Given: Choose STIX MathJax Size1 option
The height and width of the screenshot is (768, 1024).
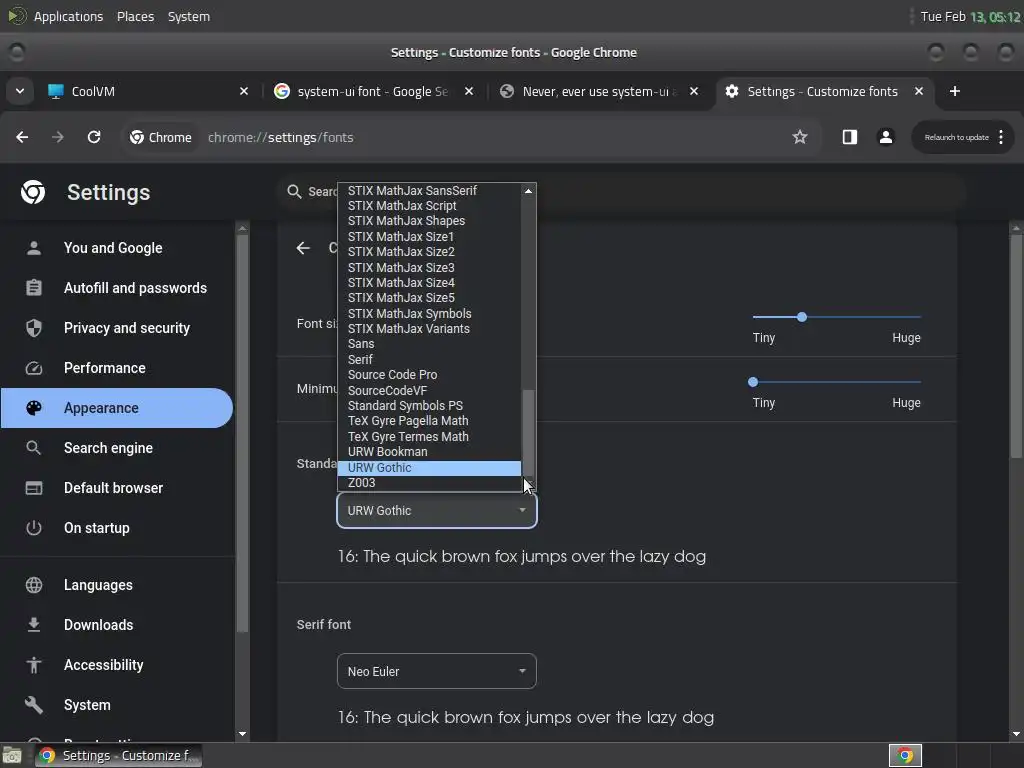Looking at the screenshot, I should (430, 236).
